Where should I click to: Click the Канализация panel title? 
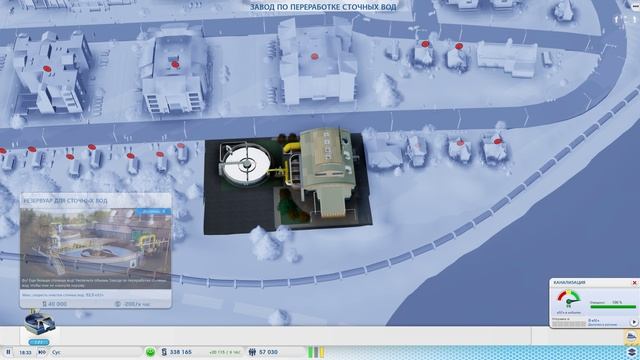[x=569, y=282]
